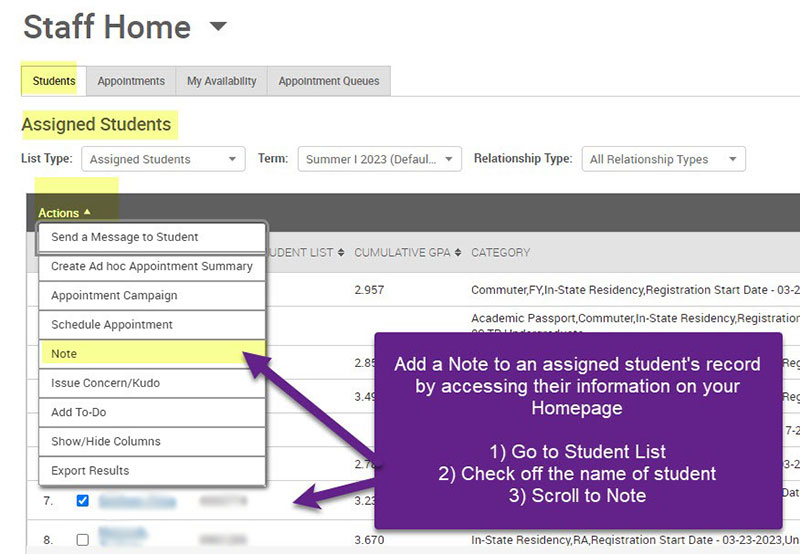
Task: Open the Staff Home title dropdown arrow
Action: [218, 27]
